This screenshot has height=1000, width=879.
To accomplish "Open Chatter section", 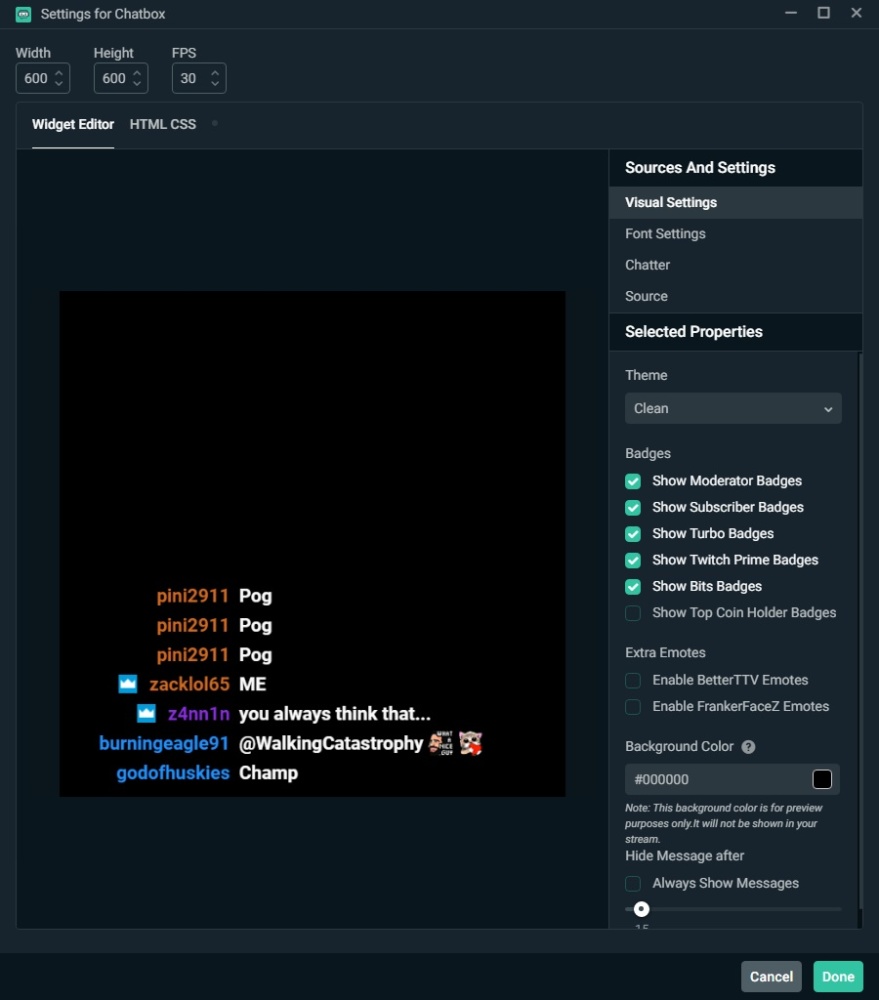I will point(735,265).
